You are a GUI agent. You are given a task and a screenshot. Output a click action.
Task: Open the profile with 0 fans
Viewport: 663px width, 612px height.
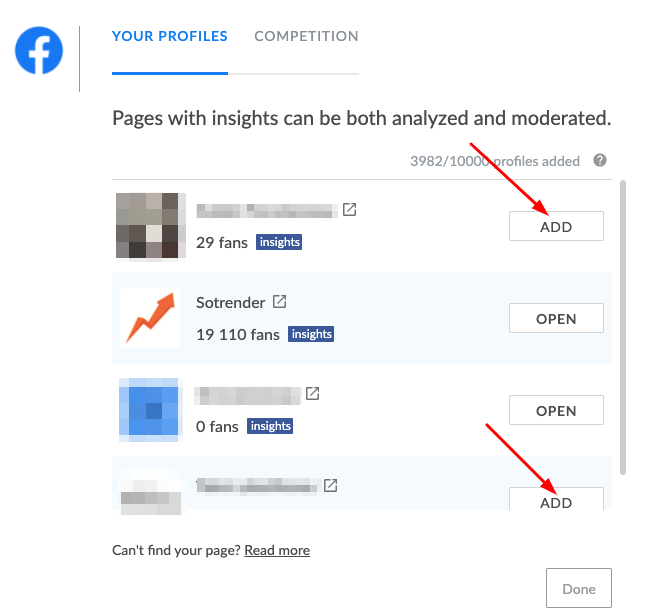point(556,411)
